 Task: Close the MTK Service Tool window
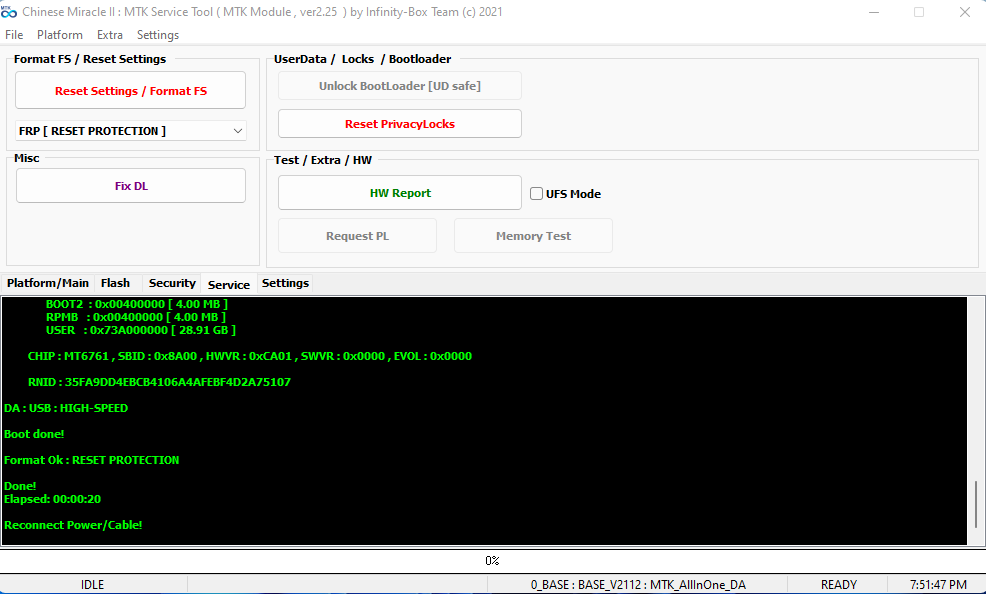965,12
